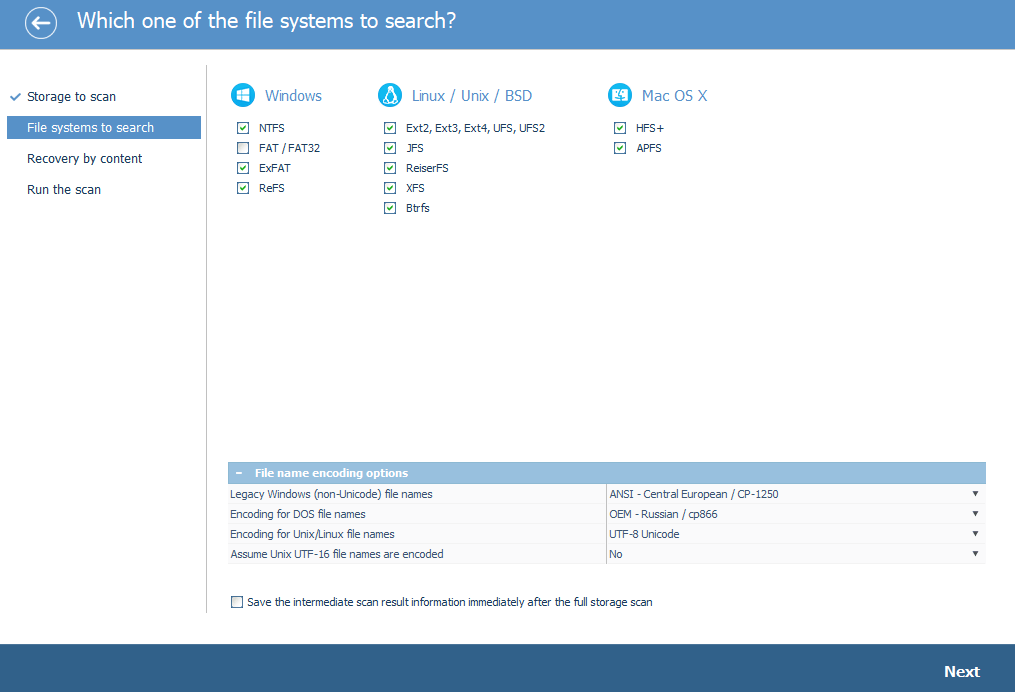Click the Mac OS X Finder icon

click(x=619, y=95)
